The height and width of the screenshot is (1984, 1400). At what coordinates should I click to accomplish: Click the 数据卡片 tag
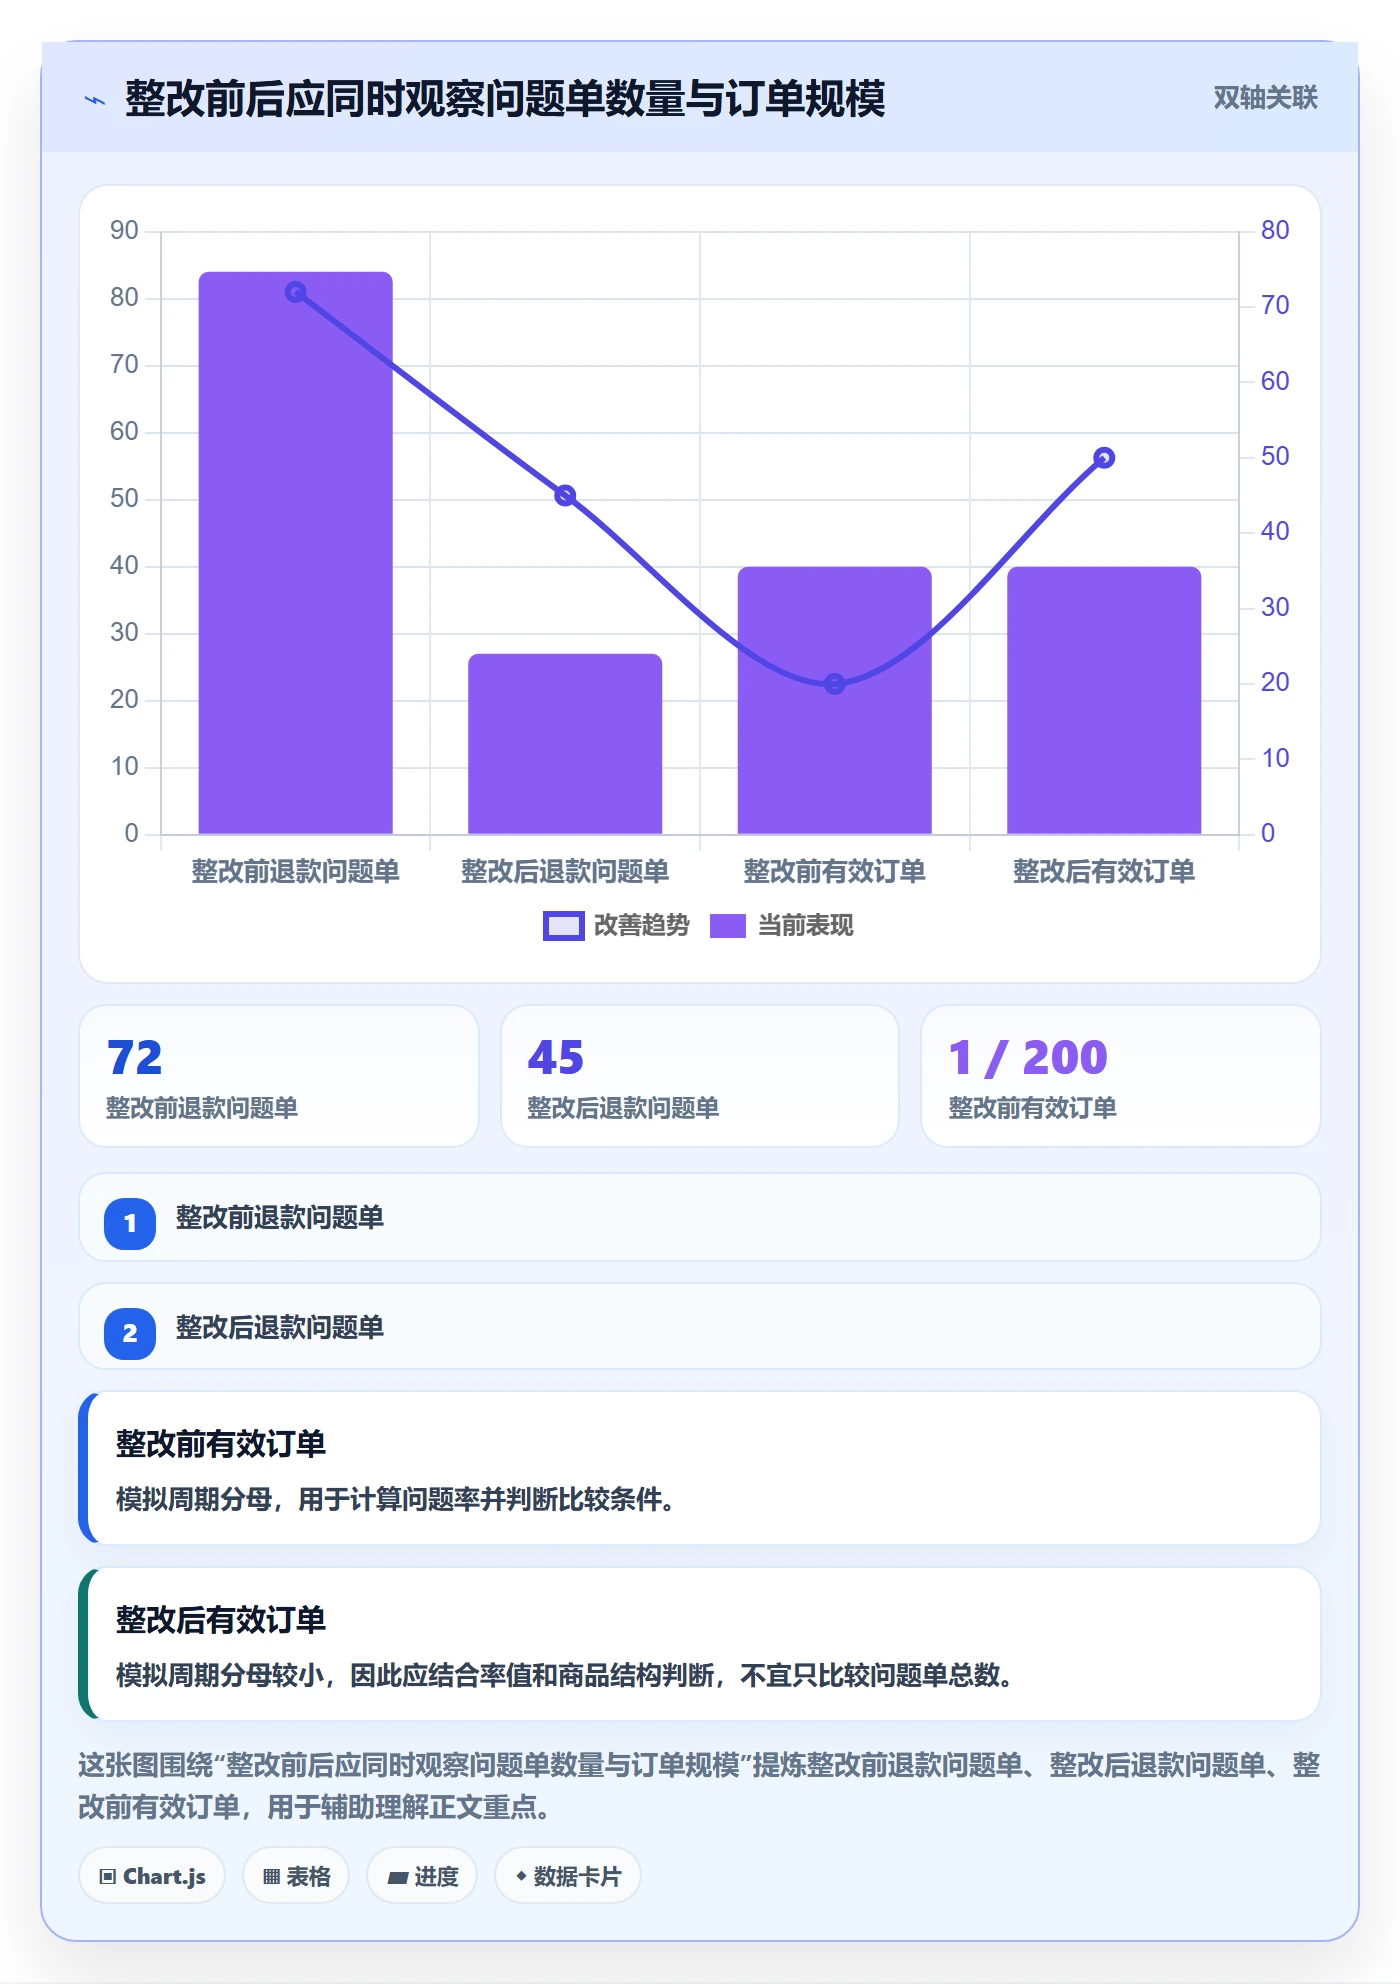point(567,1876)
